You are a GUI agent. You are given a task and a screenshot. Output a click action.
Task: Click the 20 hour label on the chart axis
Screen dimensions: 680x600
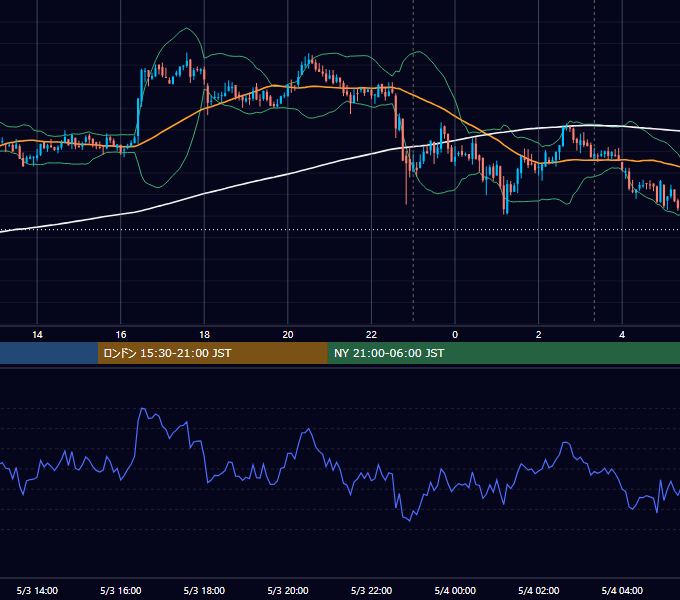pyautogui.click(x=288, y=335)
